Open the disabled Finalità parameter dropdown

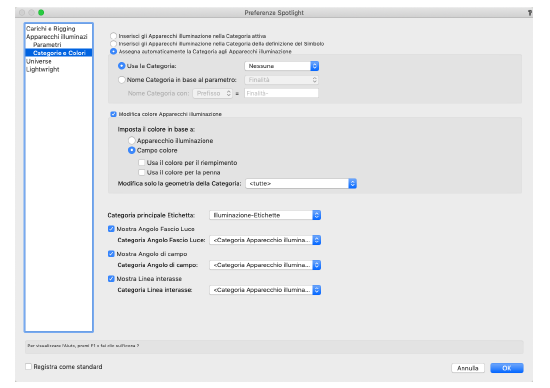coord(282,80)
